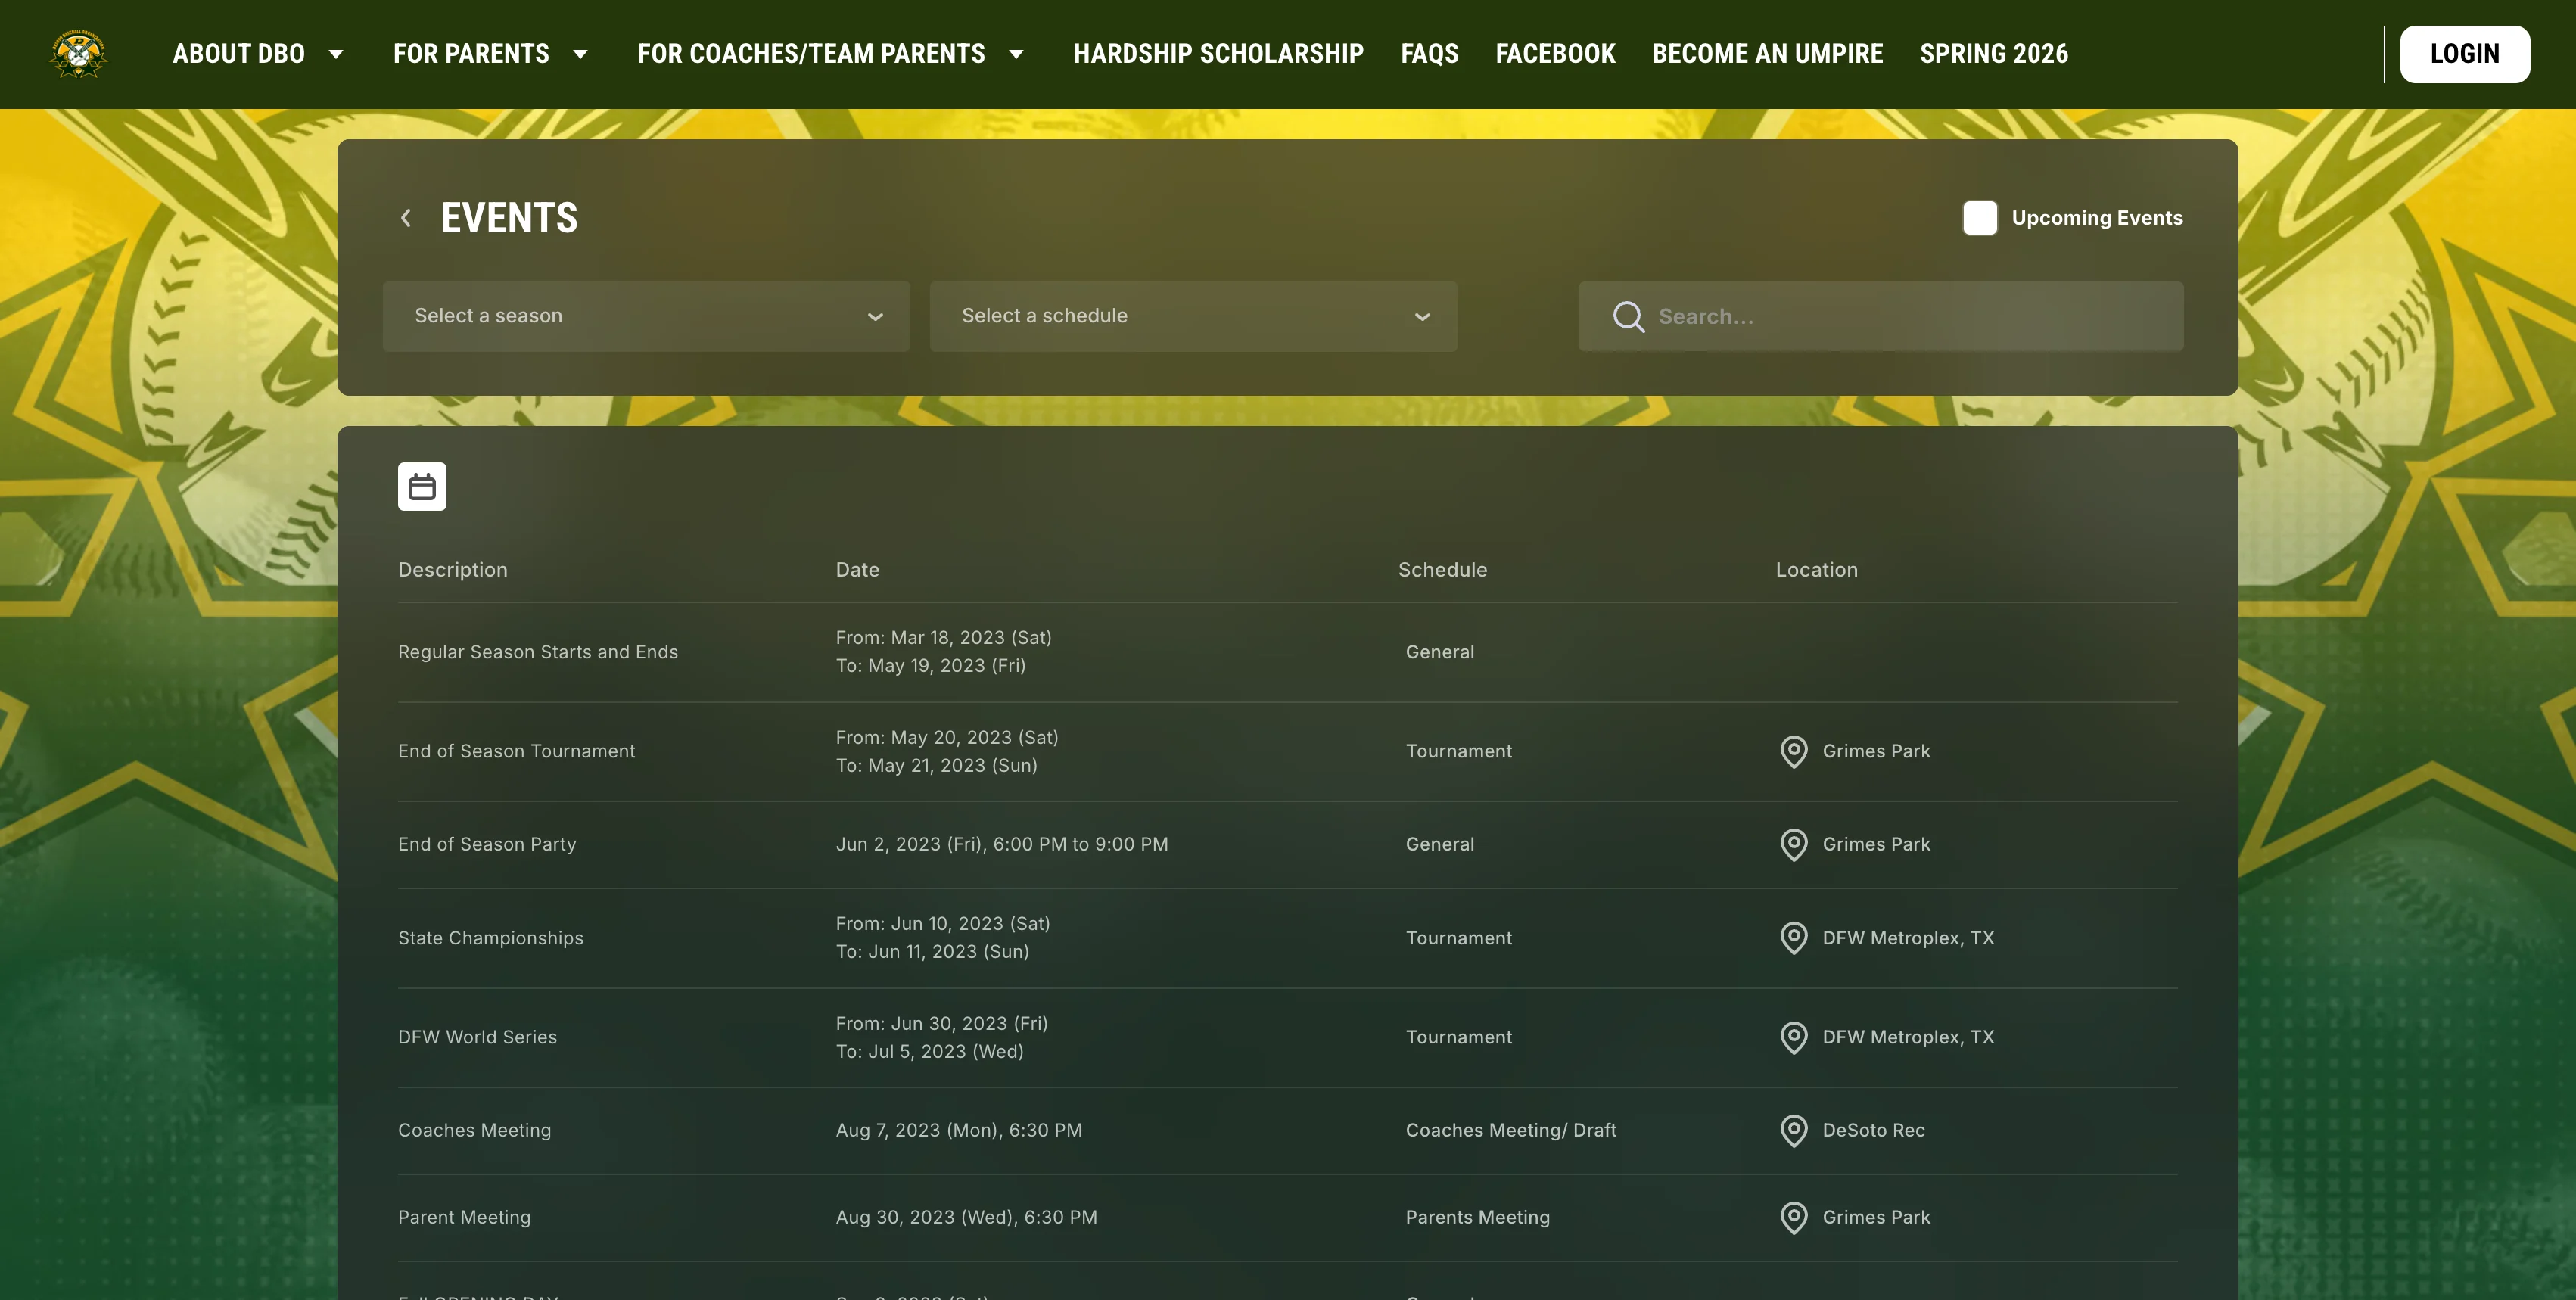Screen dimensions: 2576x1300
Task: Expand the For Coaches/Team Parents arrow
Action: [x=1016, y=54]
